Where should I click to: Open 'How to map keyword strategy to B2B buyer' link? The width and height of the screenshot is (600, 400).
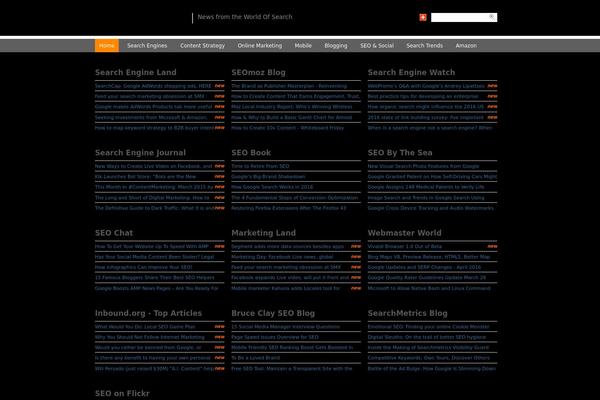[x=154, y=128]
